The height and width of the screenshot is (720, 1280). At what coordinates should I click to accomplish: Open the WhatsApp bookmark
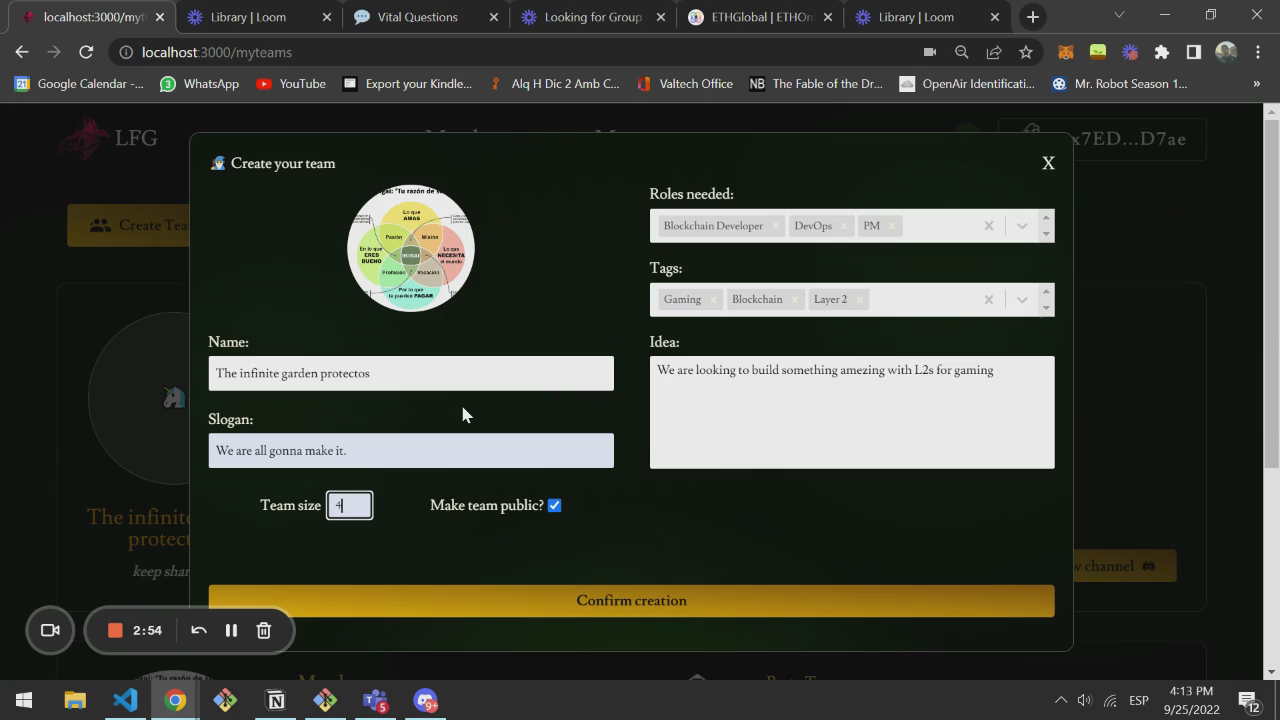200,84
